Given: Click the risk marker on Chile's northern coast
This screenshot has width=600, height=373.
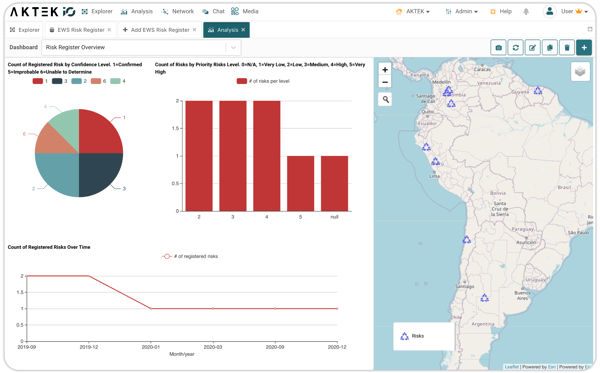Looking at the screenshot, I should 466,239.
